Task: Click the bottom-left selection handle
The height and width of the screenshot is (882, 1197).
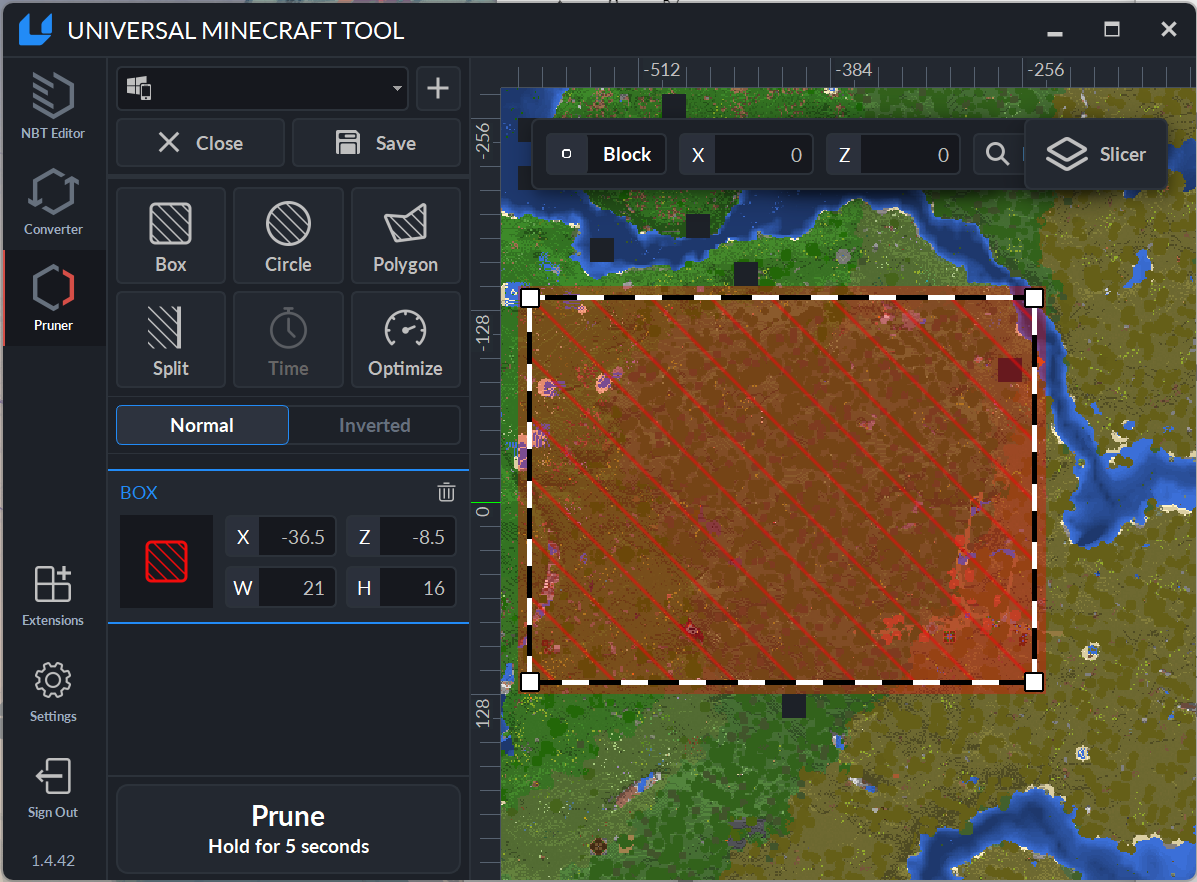Action: pyautogui.click(x=530, y=682)
